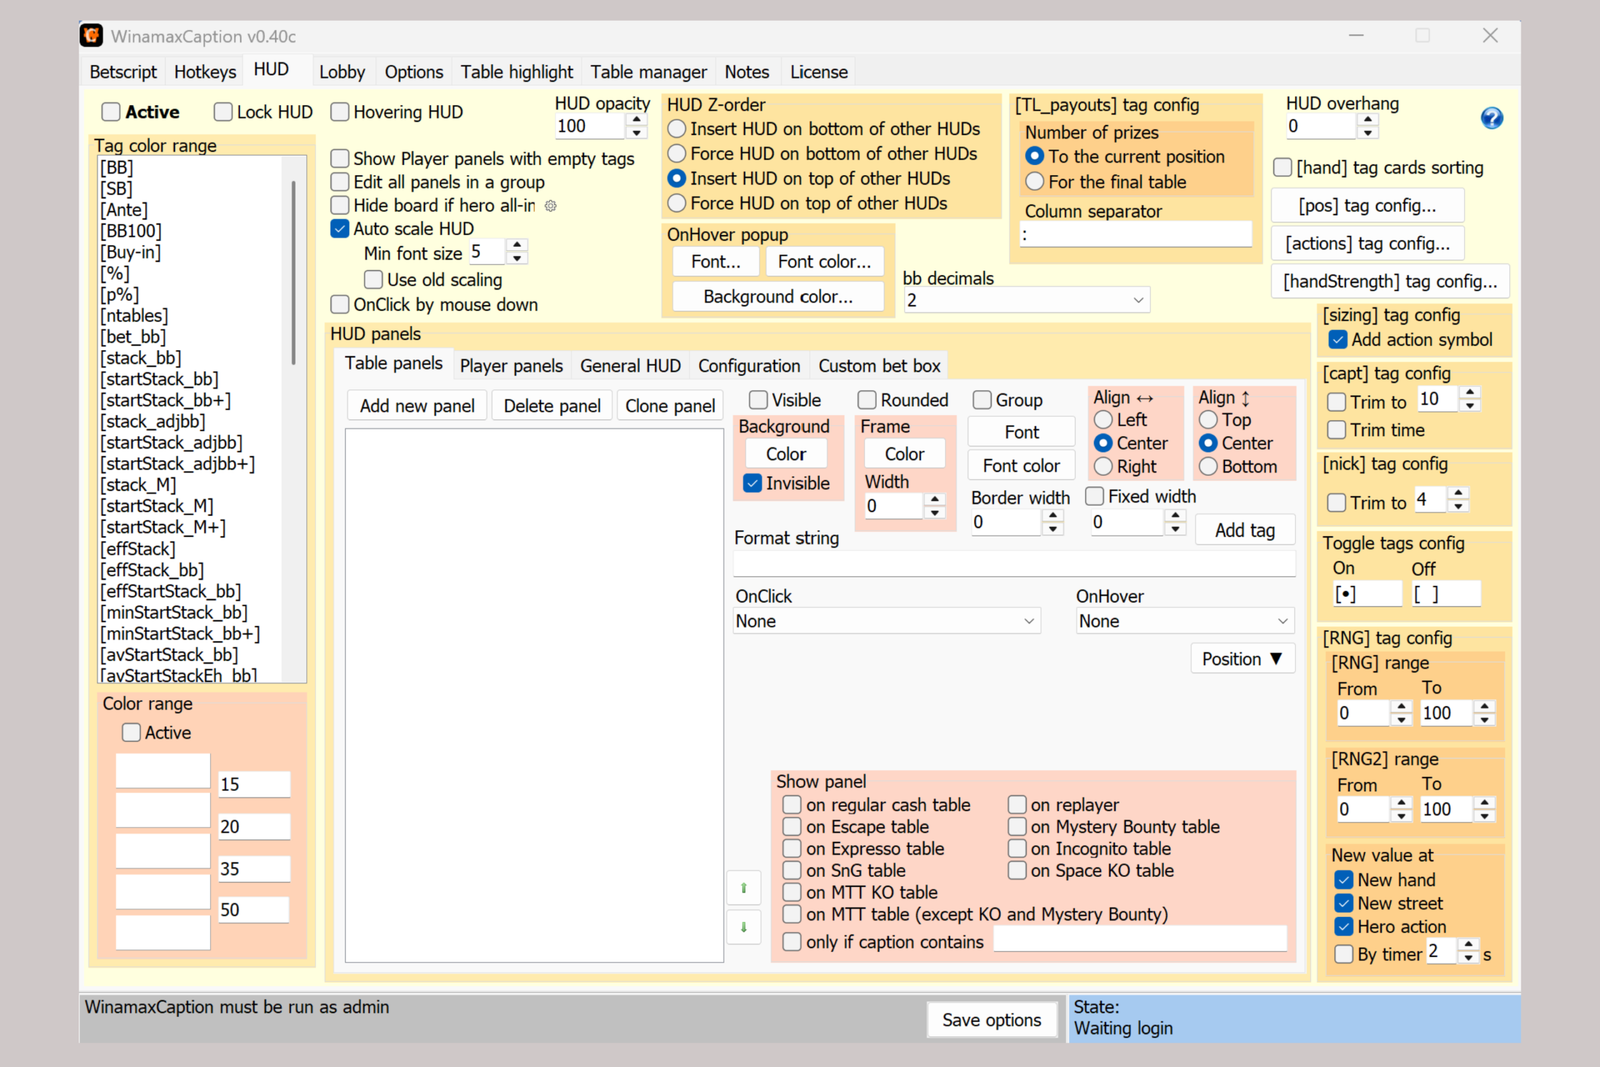Open [pos] tag config dialog

click(1367, 206)
